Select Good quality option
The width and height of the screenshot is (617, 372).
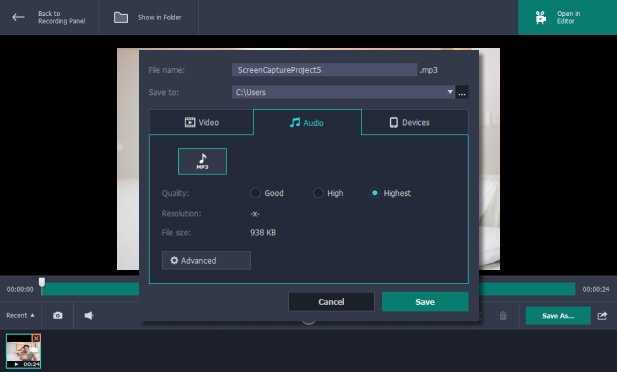[x=255, y=193]
